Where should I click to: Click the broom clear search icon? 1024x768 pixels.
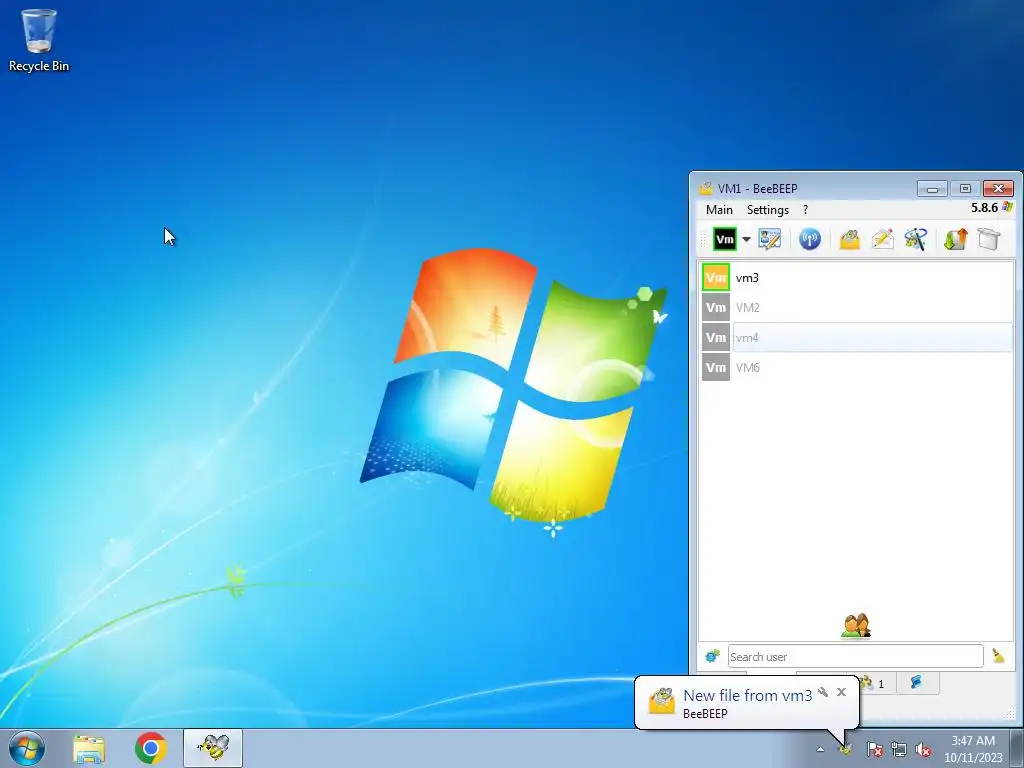998,656
